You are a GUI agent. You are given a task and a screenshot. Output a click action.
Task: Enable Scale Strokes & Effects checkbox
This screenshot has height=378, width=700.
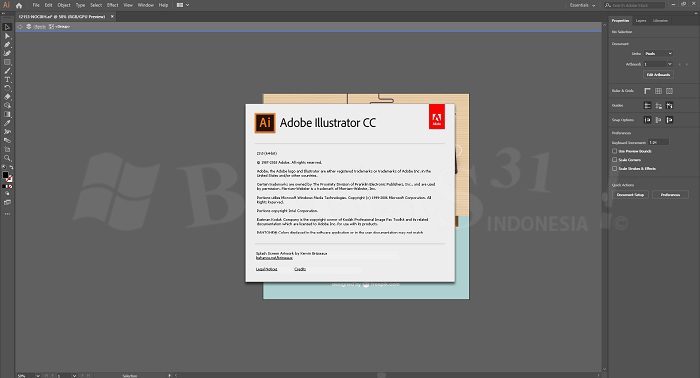click(615, 169)
